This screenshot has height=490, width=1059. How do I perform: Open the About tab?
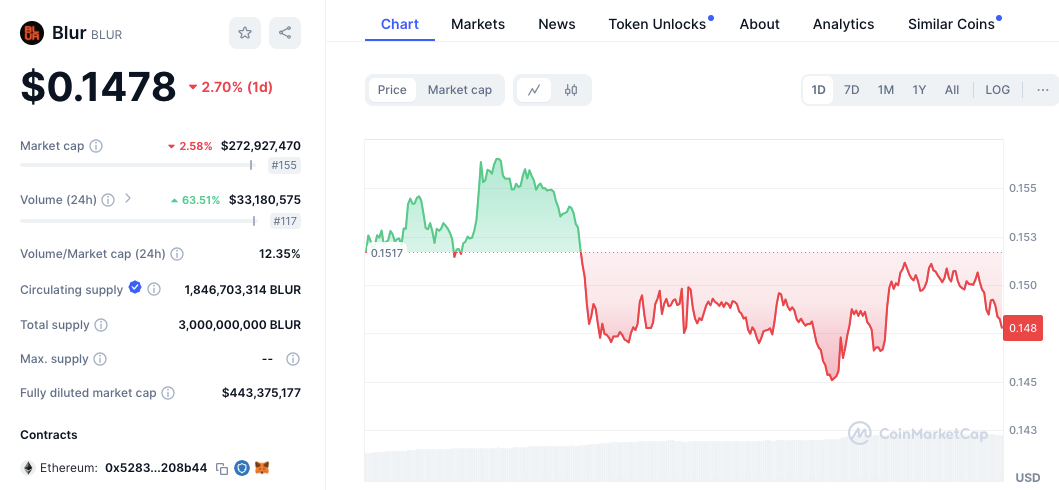click(x=760, y=24)
